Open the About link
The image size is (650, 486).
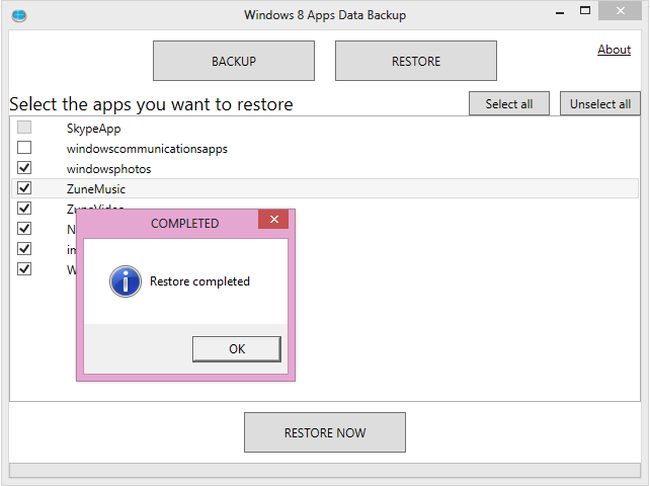click(614, 50)
